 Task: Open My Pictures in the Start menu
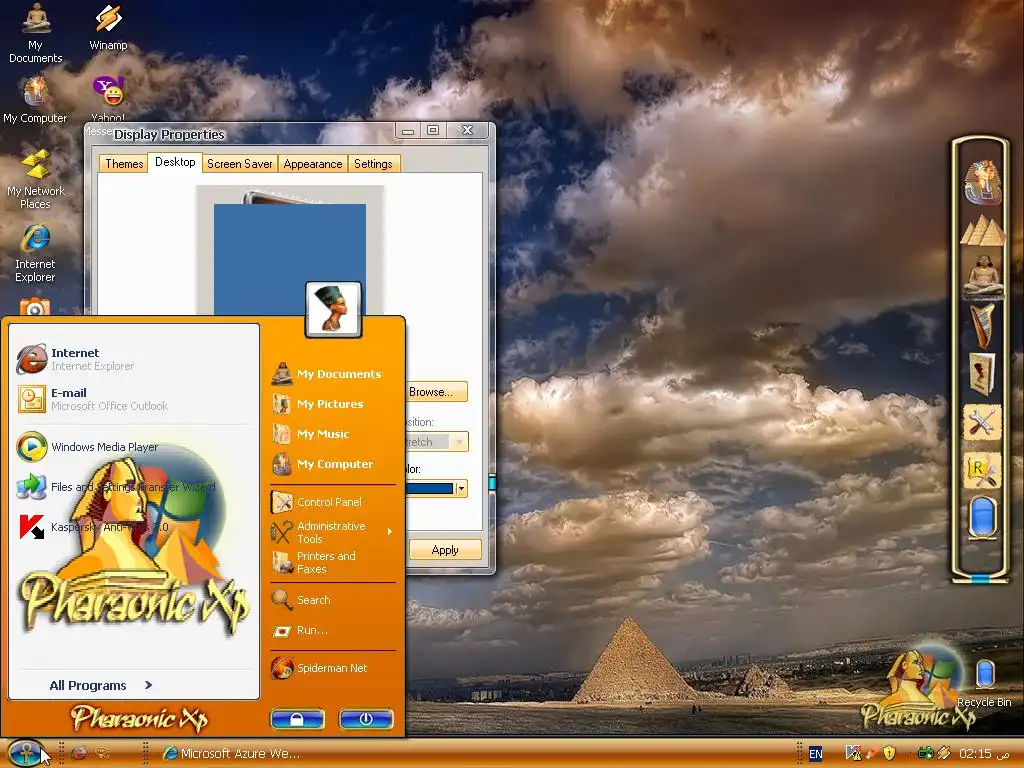click(333, 404)
